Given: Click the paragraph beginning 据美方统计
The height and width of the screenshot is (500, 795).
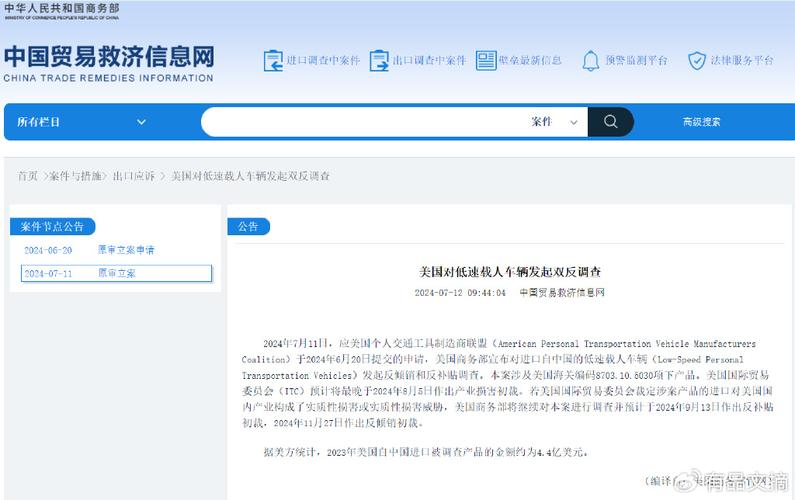Looking at the screenshot, I should click(x=425, y=452).
